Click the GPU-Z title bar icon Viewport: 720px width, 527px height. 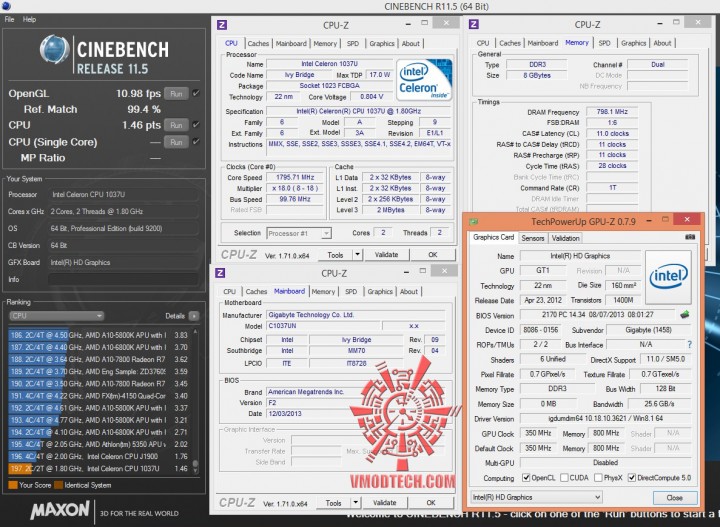click(473, 222)
